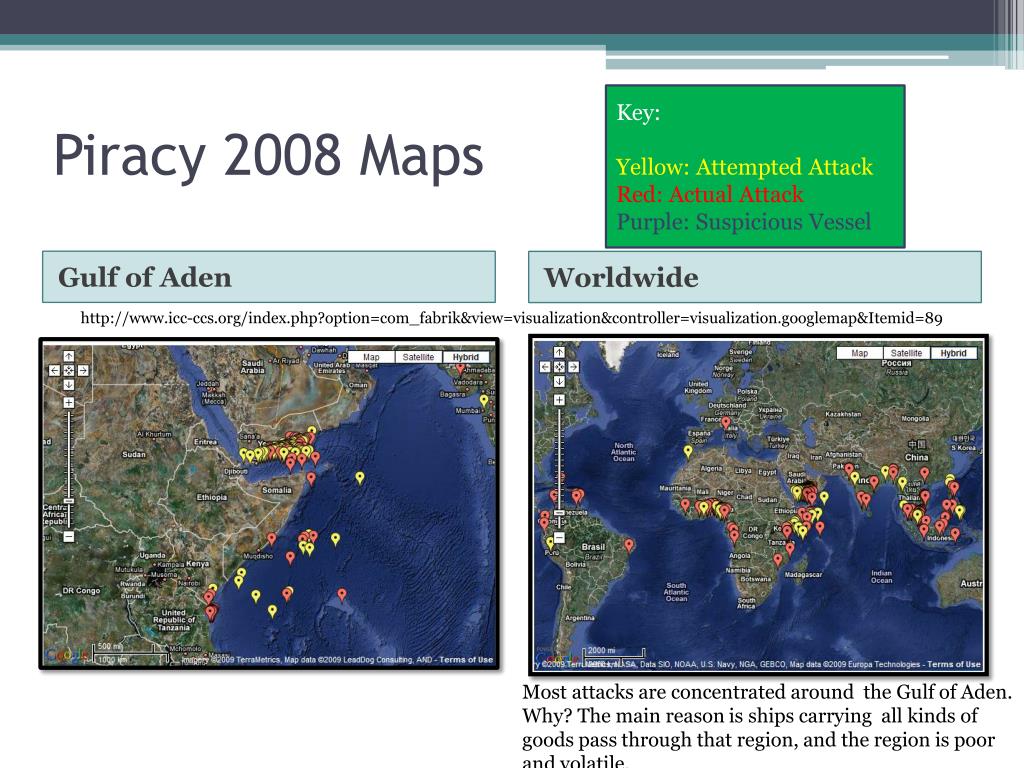Click zoom slider handle on Worldwide map

tap(559, 514)
